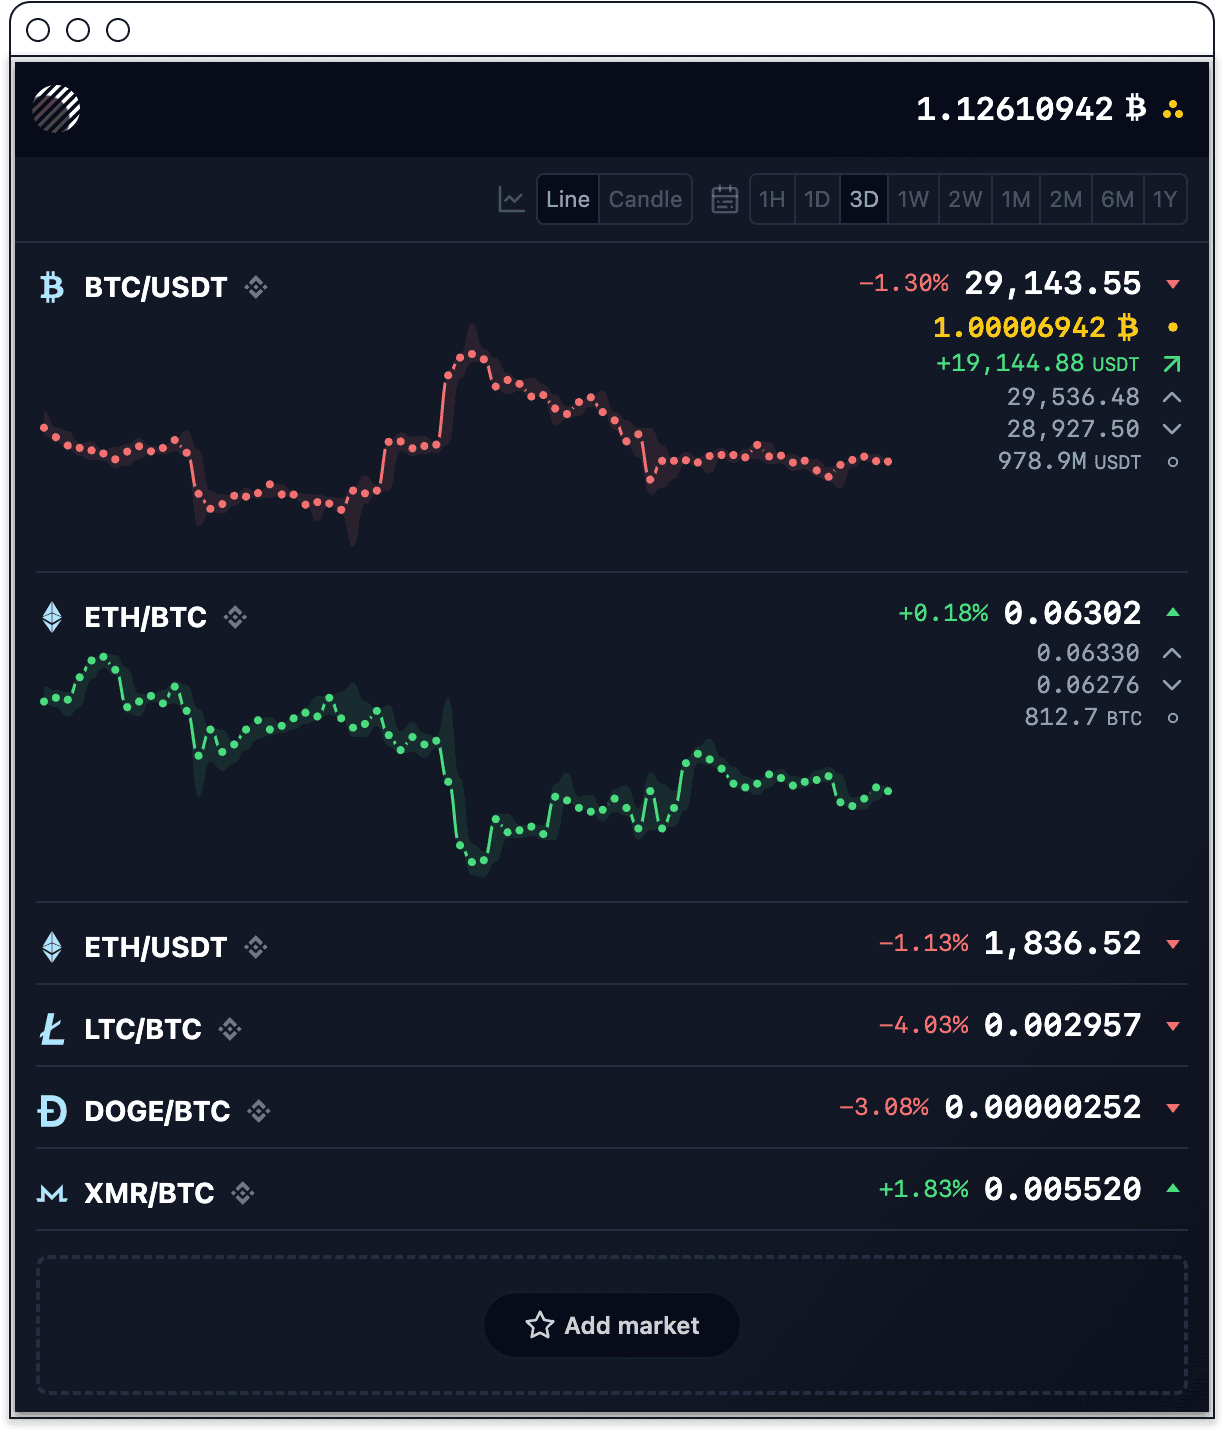Open the XMR/BTC market name

coord(149,1193)
